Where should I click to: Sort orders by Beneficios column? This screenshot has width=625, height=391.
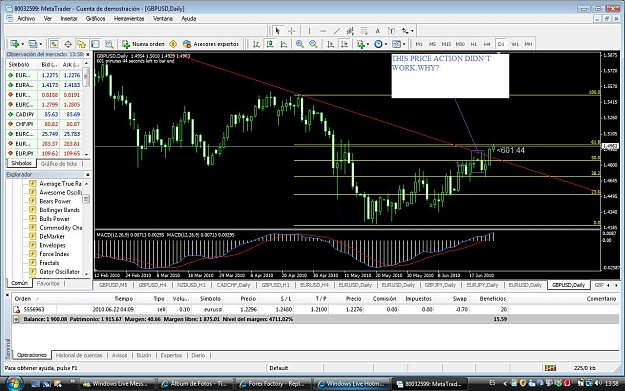[493, 299]
